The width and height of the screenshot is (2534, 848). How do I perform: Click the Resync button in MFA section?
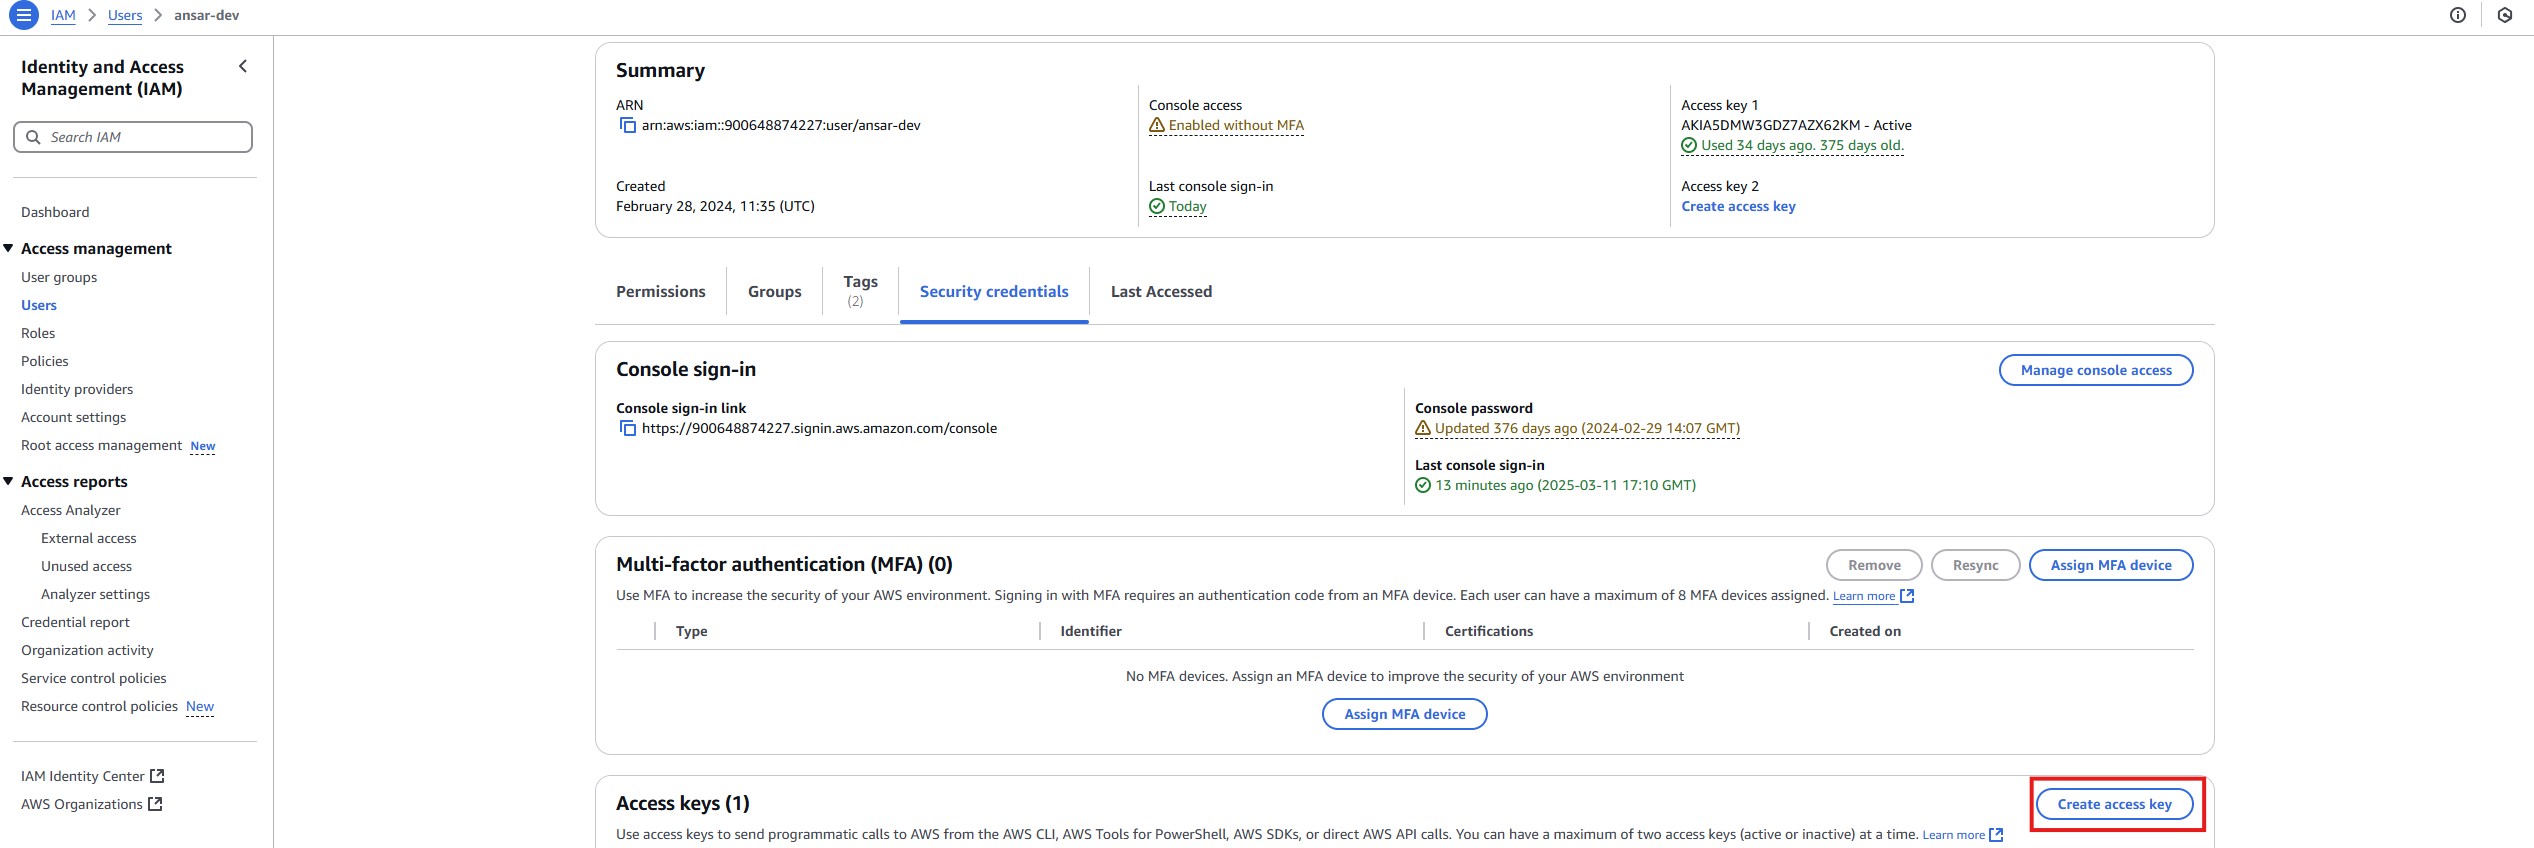pyautogui.click(x=1975, y=565)
